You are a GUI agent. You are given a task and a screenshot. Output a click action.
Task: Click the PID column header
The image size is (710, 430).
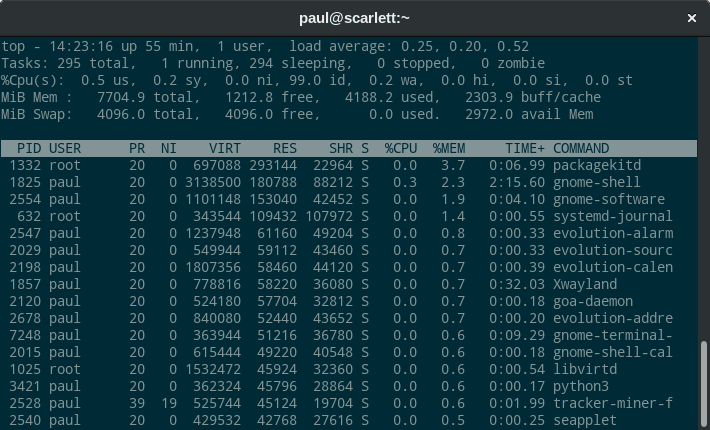point(28,148)
